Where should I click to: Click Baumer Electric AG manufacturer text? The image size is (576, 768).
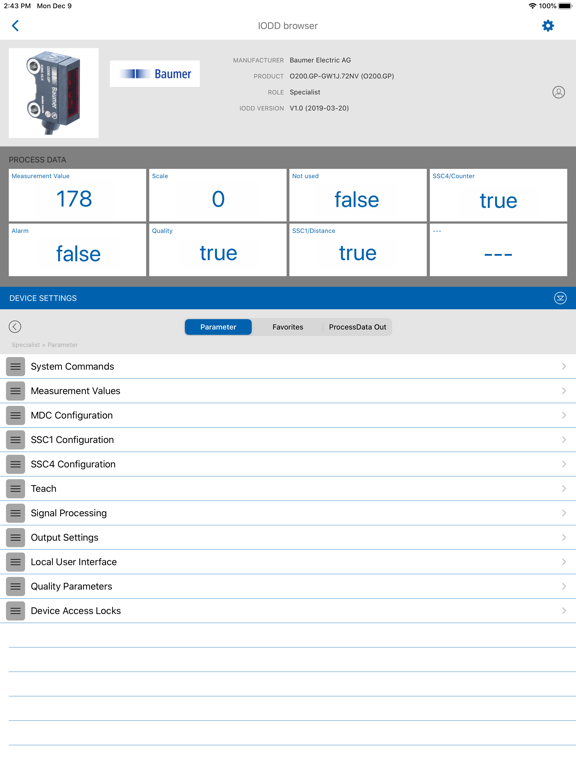tap(320, 60)
